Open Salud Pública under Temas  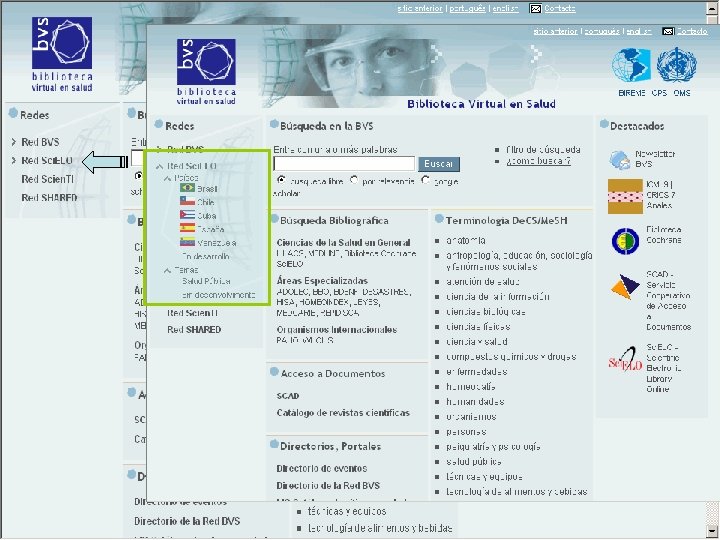pyautogui.click(x=206, y=281)
